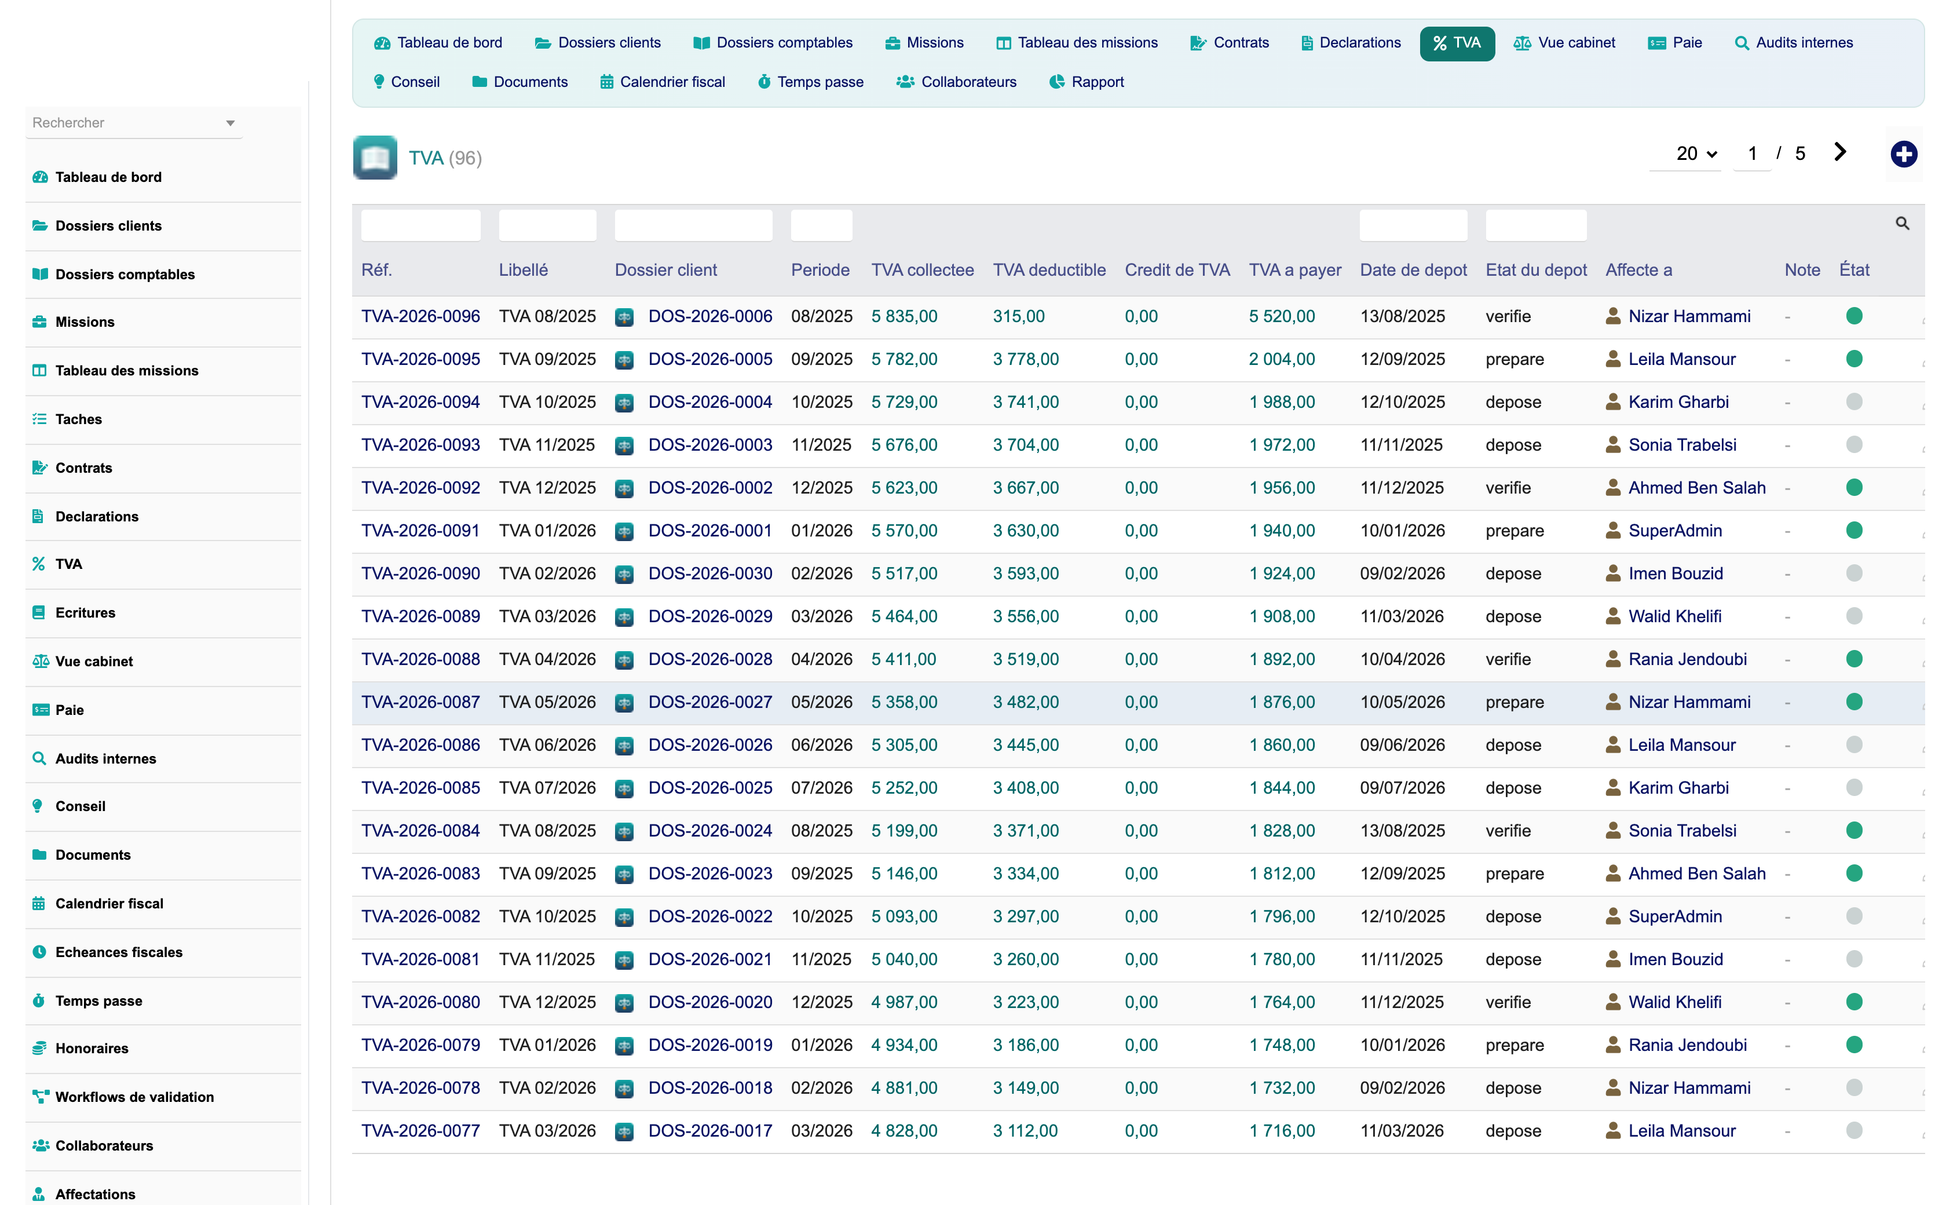Click the green État dot for TVA-2026-0095
The image size is (1946, 1205).
point(1854,359)
